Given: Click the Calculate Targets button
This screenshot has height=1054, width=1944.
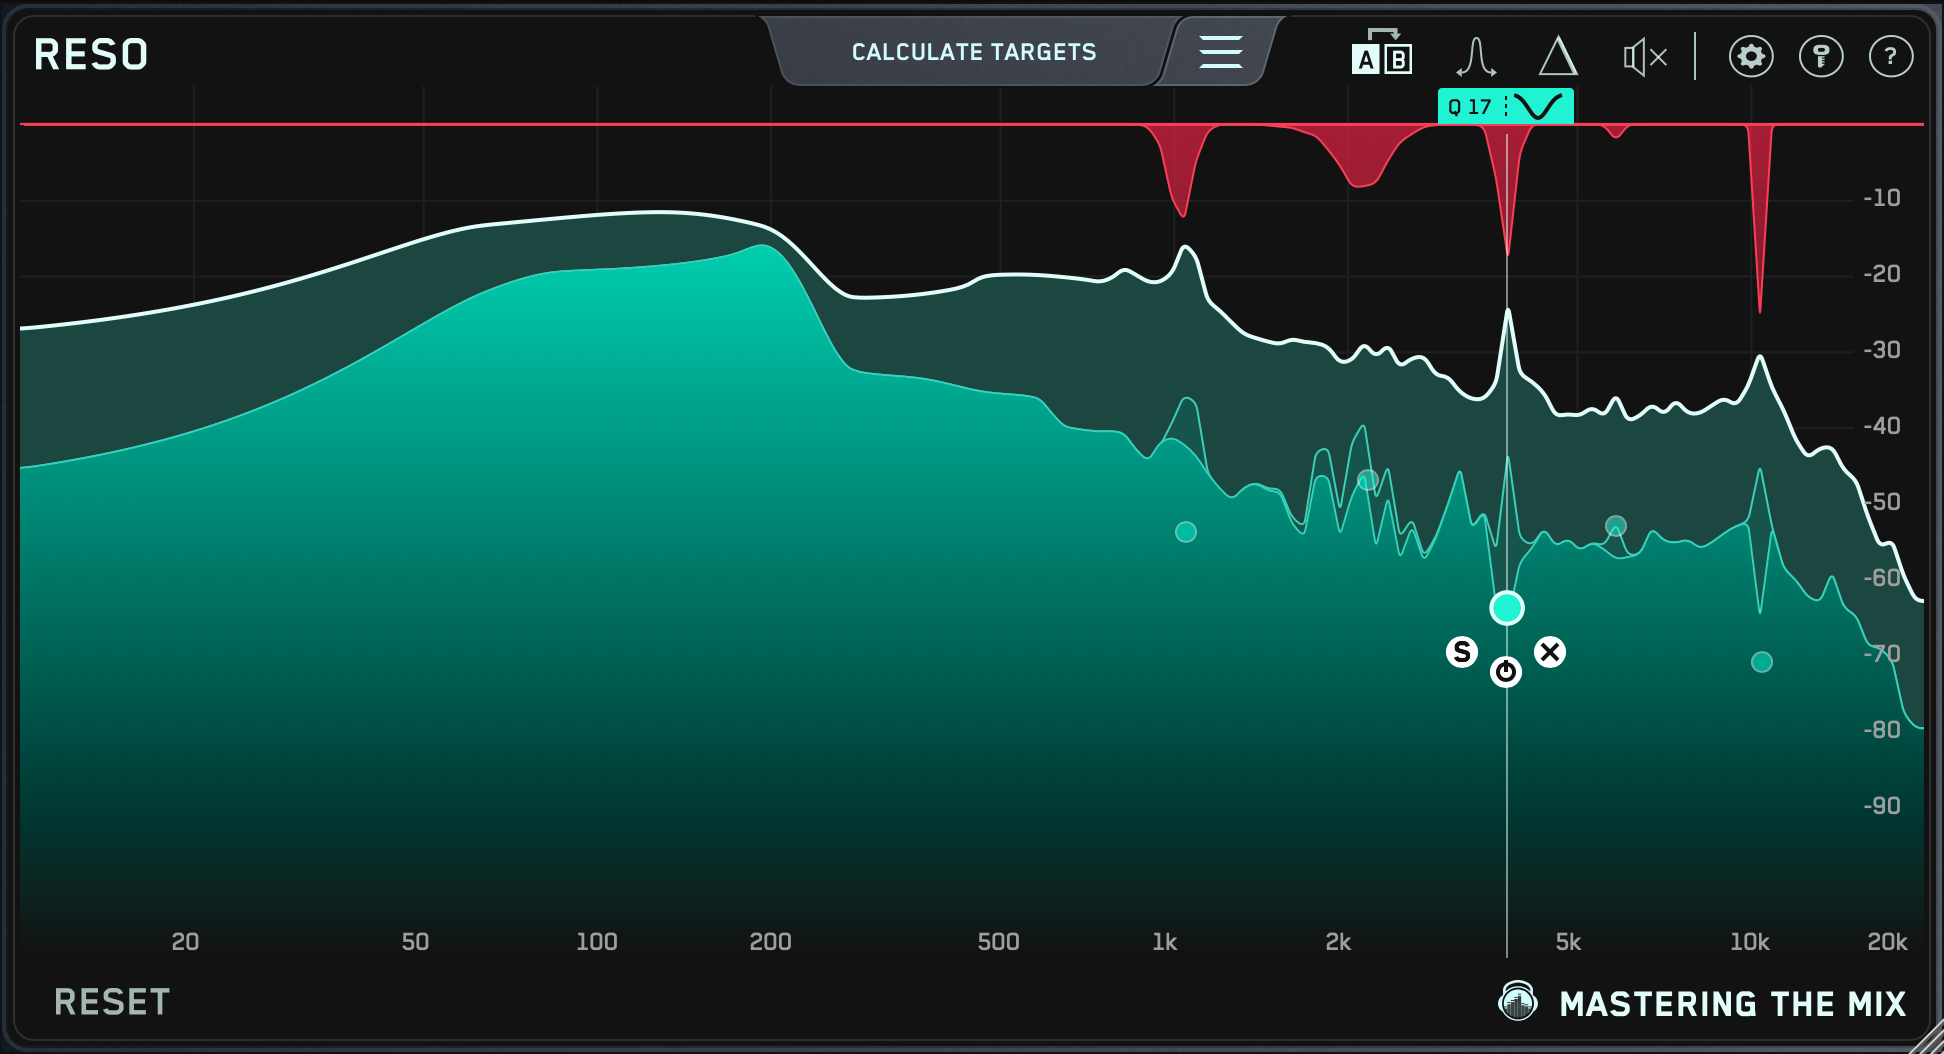Looking at the screenshot, I should click(973, 52).
